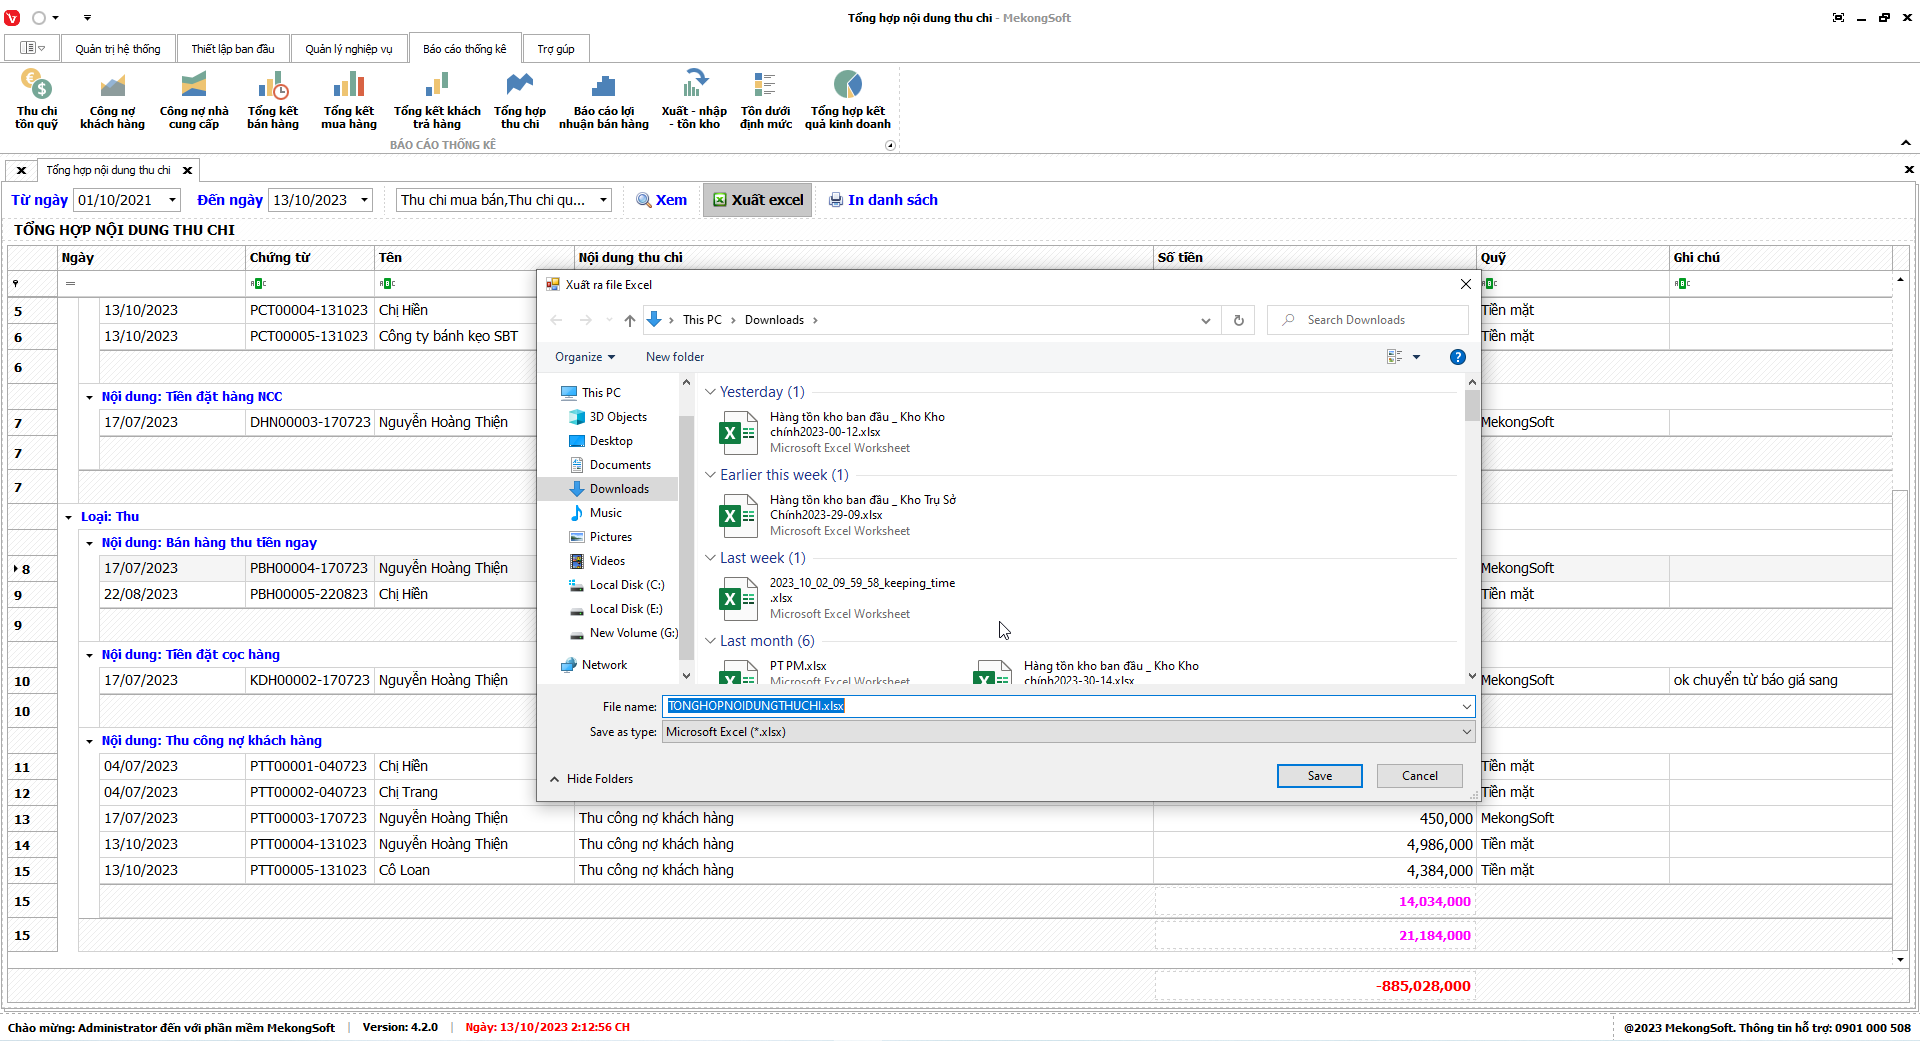Image resolution: width=1920 pixels, height=1041 pixels.
Task: Open Công nợ khách hàng report
Action: [x=112, y=99]
